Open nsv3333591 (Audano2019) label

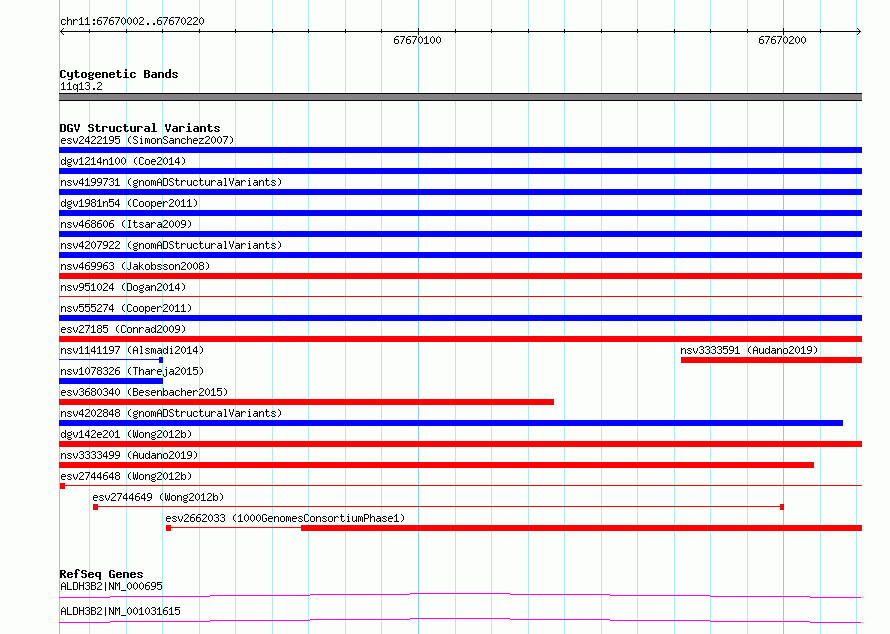[749, 350]
